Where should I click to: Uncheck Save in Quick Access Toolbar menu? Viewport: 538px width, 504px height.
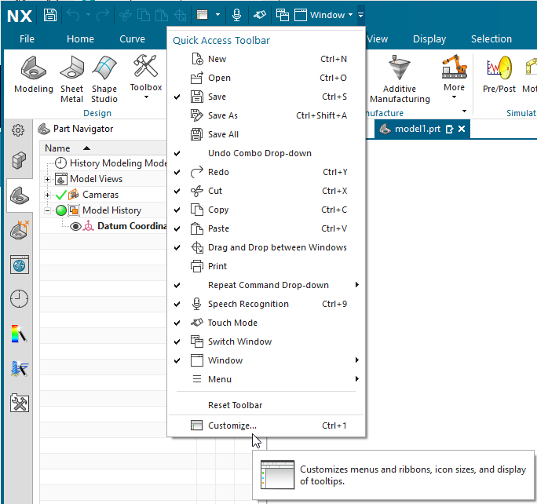(266, 97)
